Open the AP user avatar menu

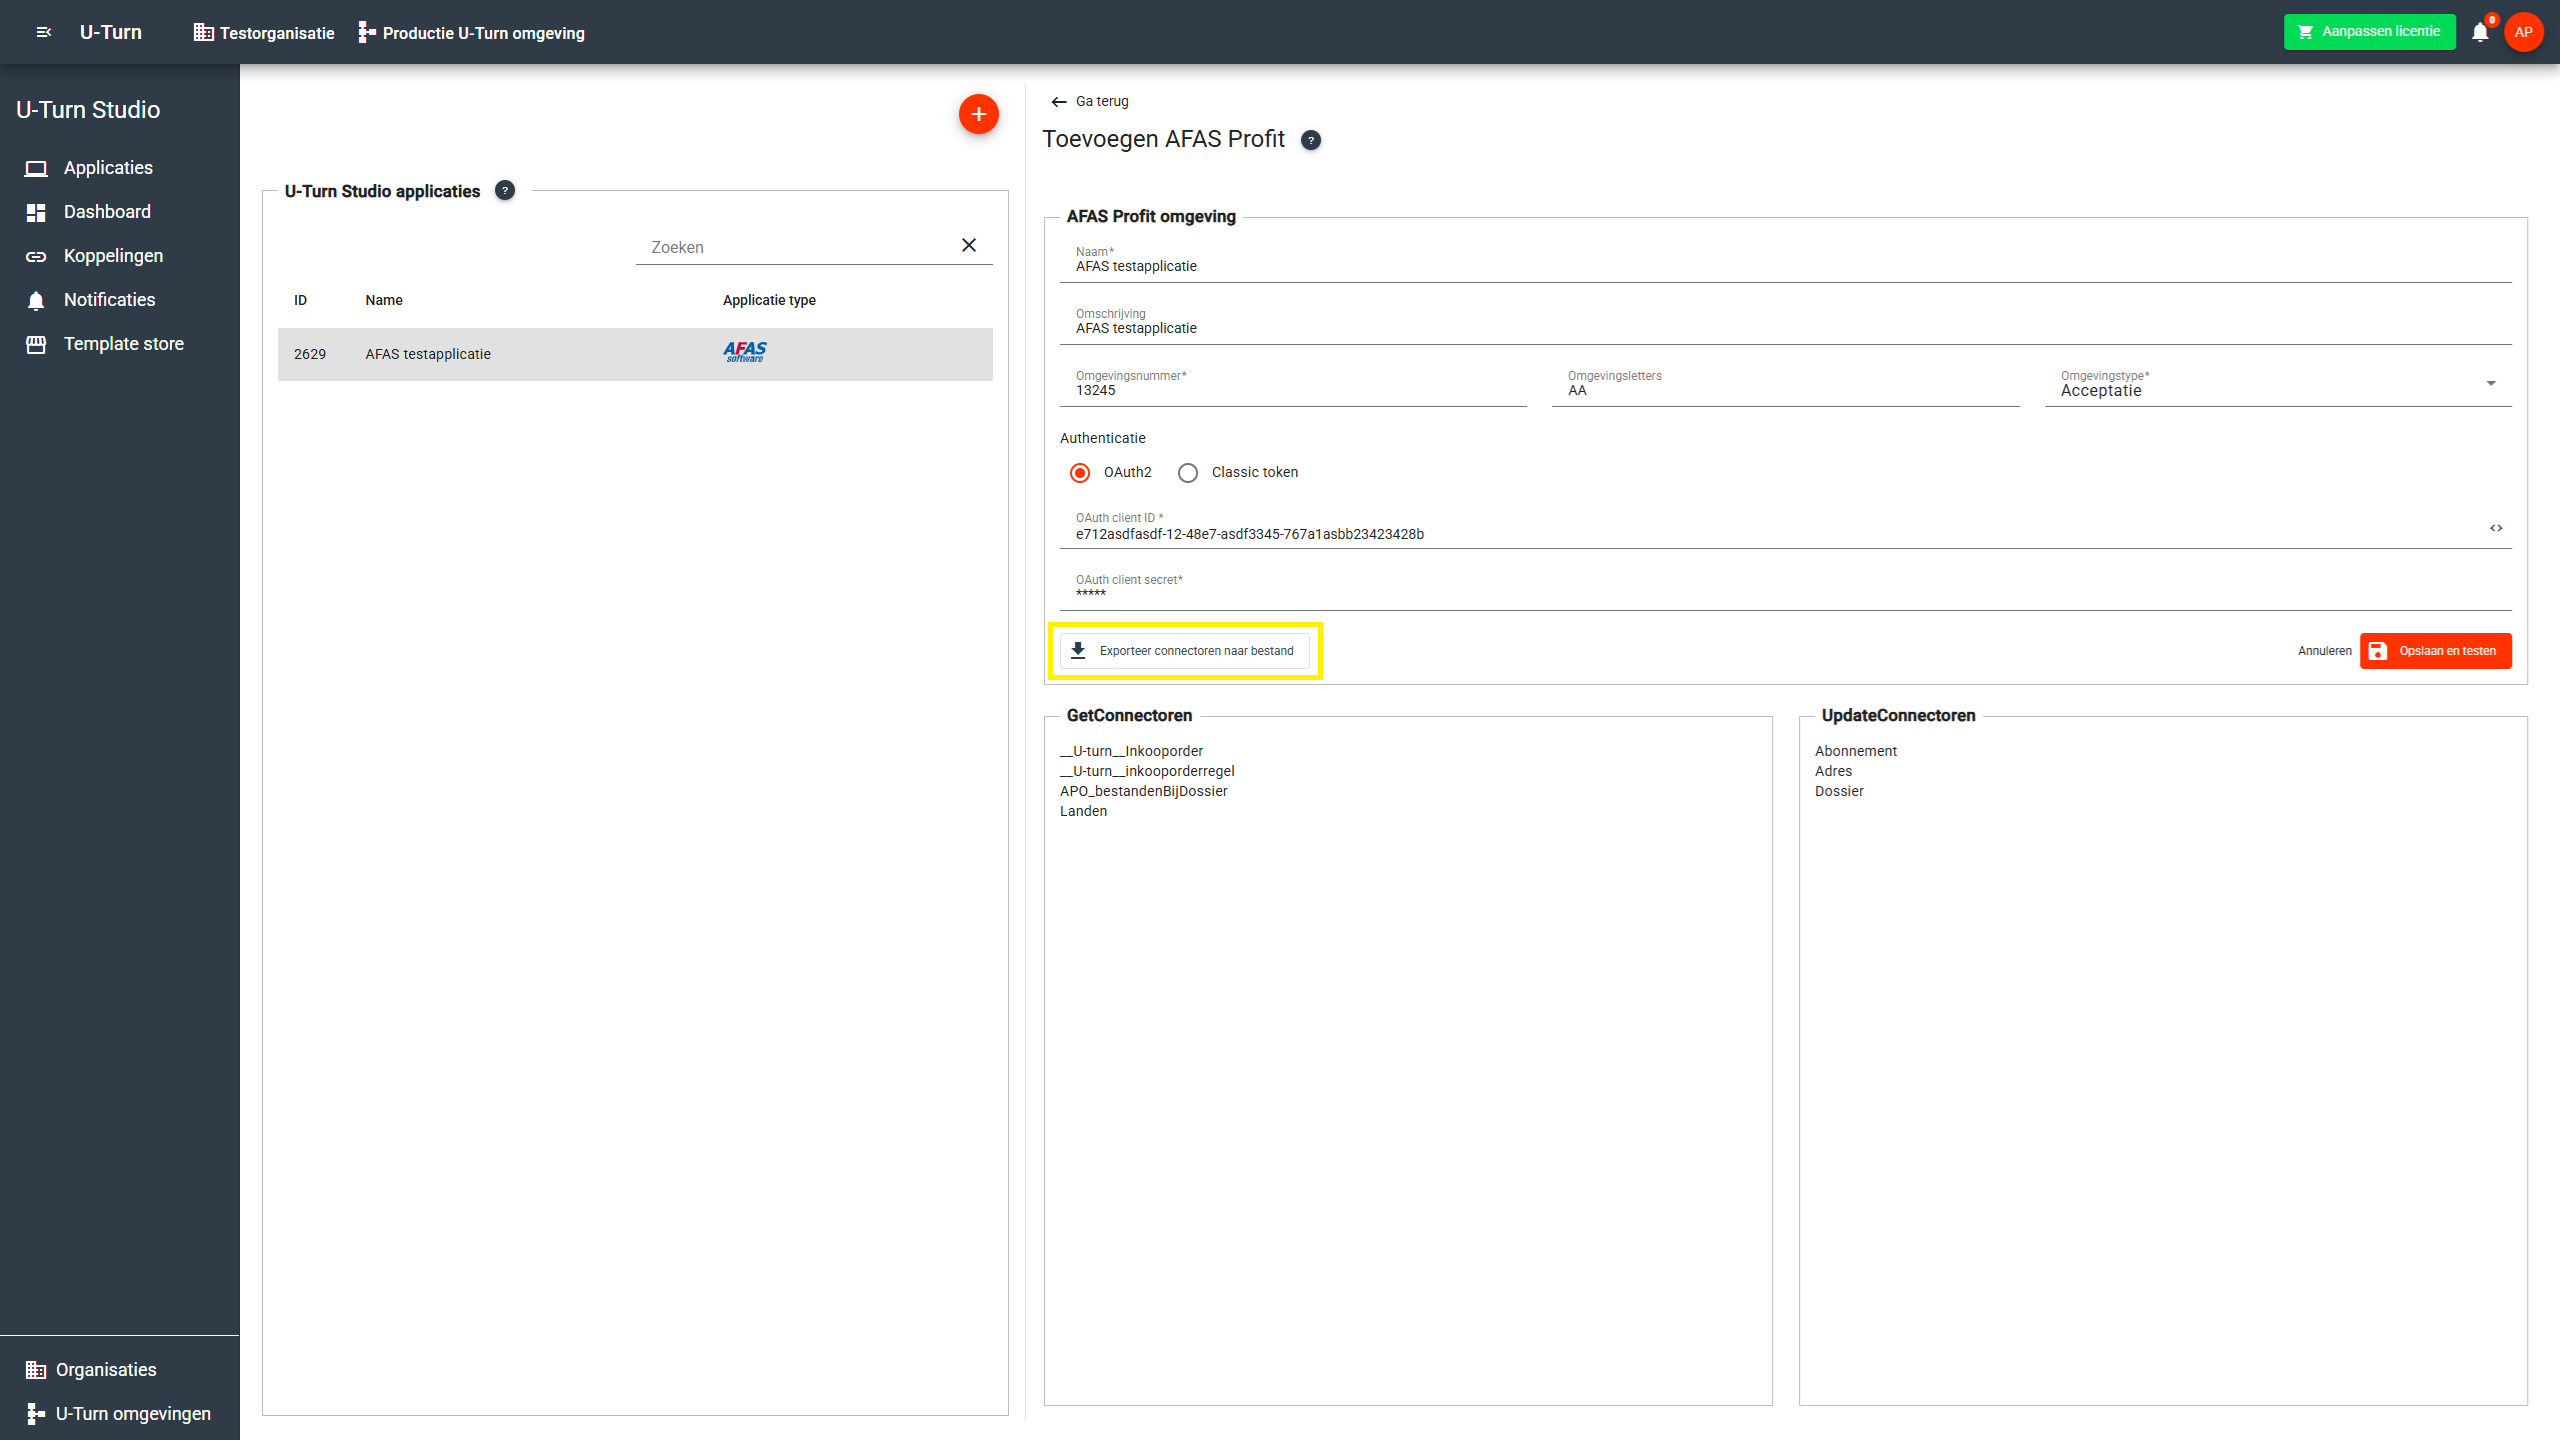pos(2523,32)
